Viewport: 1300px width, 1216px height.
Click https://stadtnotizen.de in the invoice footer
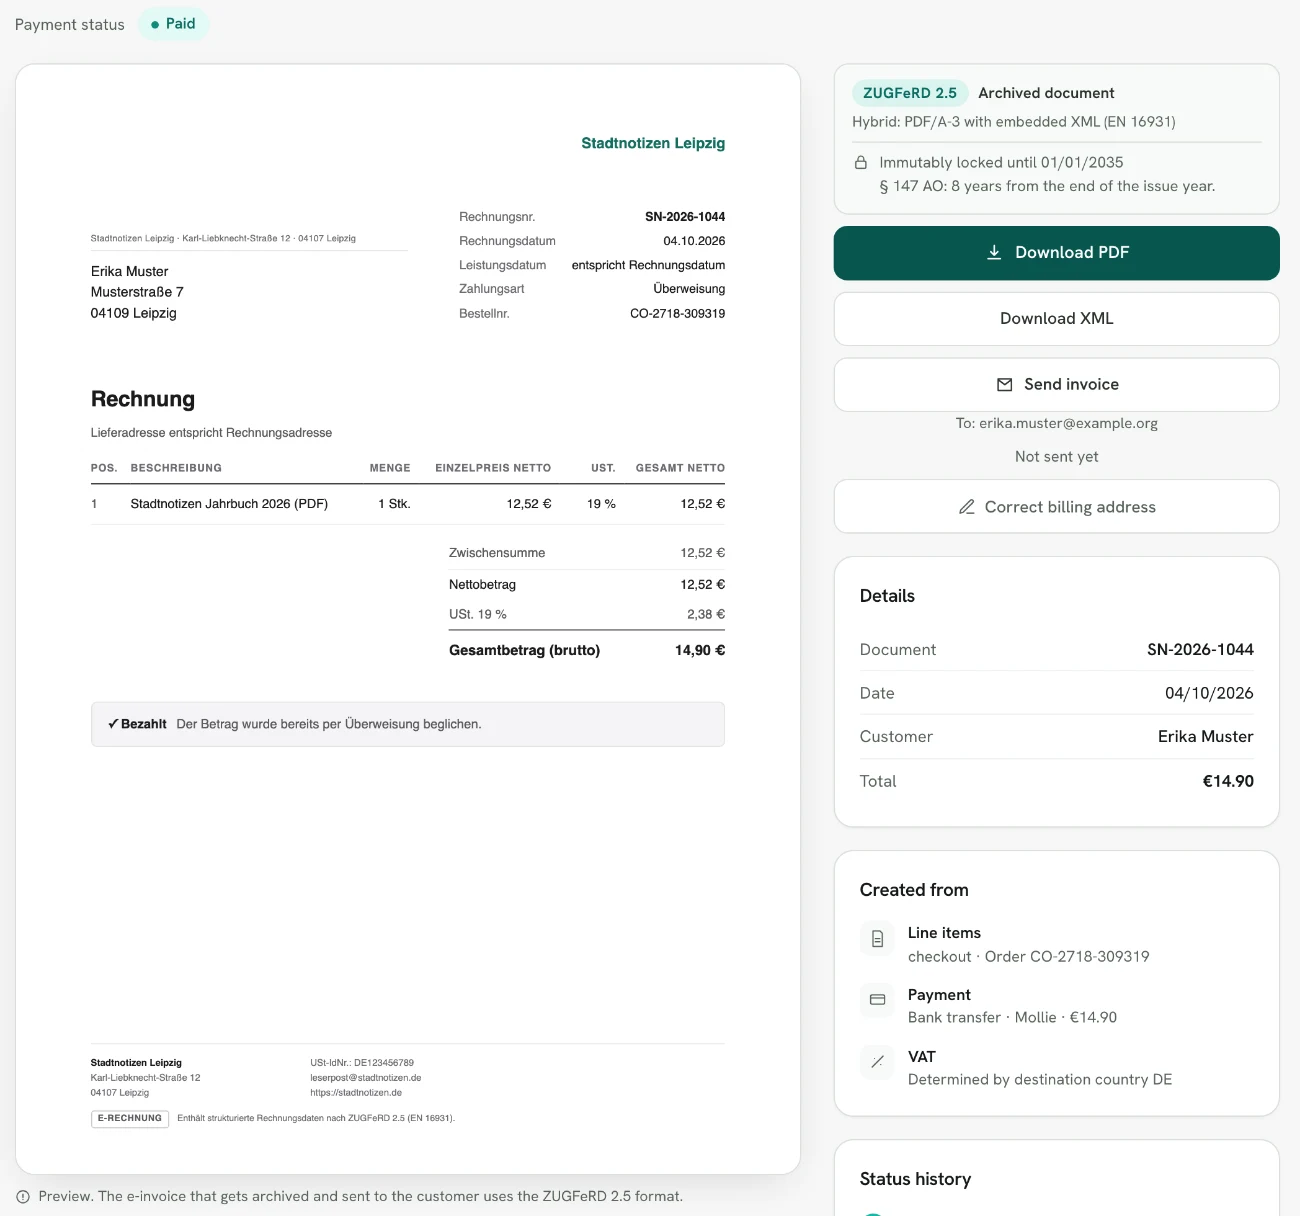[x=356, y=1093]
